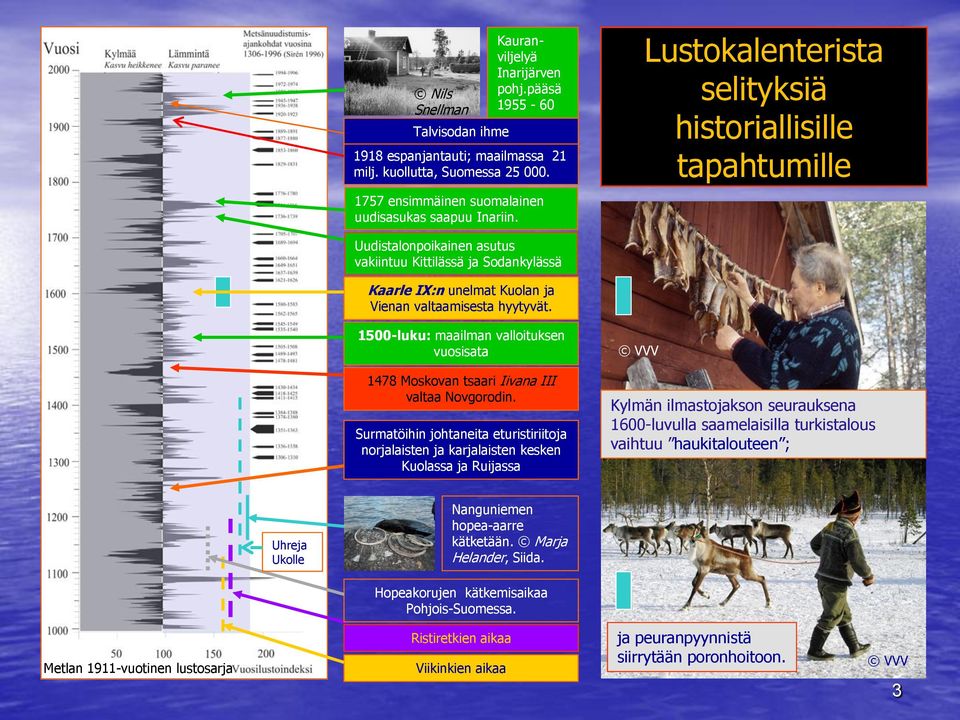
Task: Click the index value 100 on the bottom axis
Action: [163, 653]
